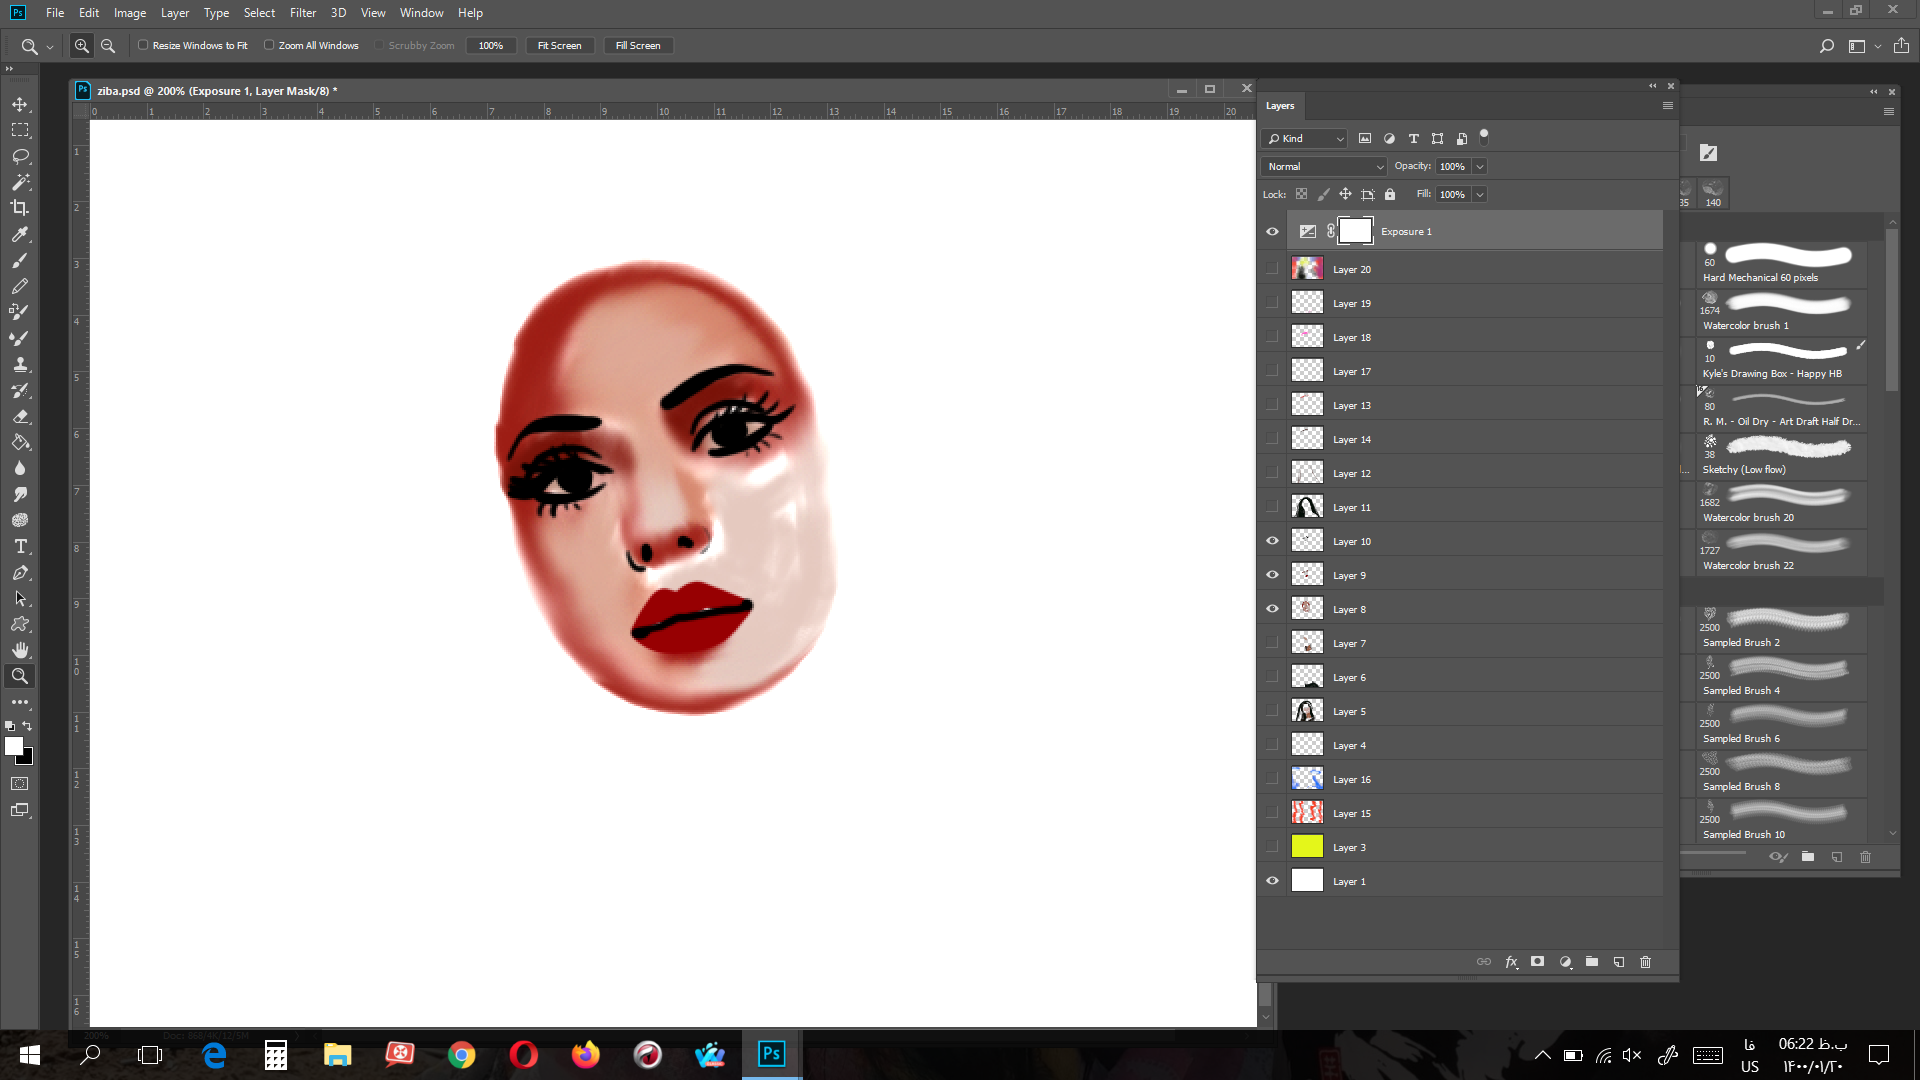Viewport: 1920px width, 1080px height.
Task: Open brushes panel options menu
Action: (x=1889, y=112)
